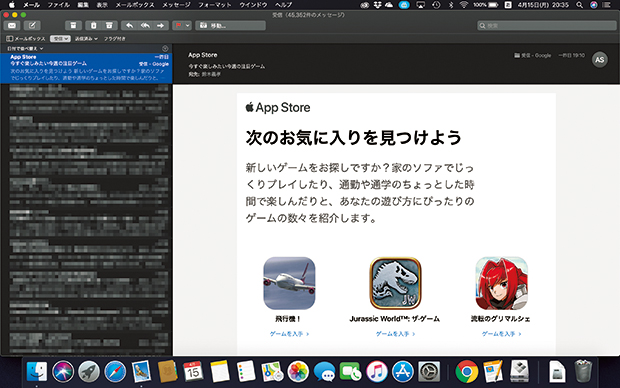Open iTunes from the Dock
This screenshot has width=620, height=388.
[x=376, y=372]
